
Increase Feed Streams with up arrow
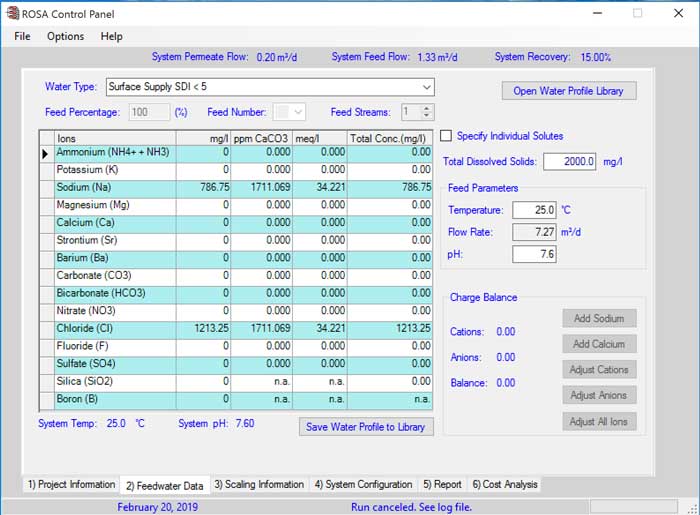(x=427, y=108)
